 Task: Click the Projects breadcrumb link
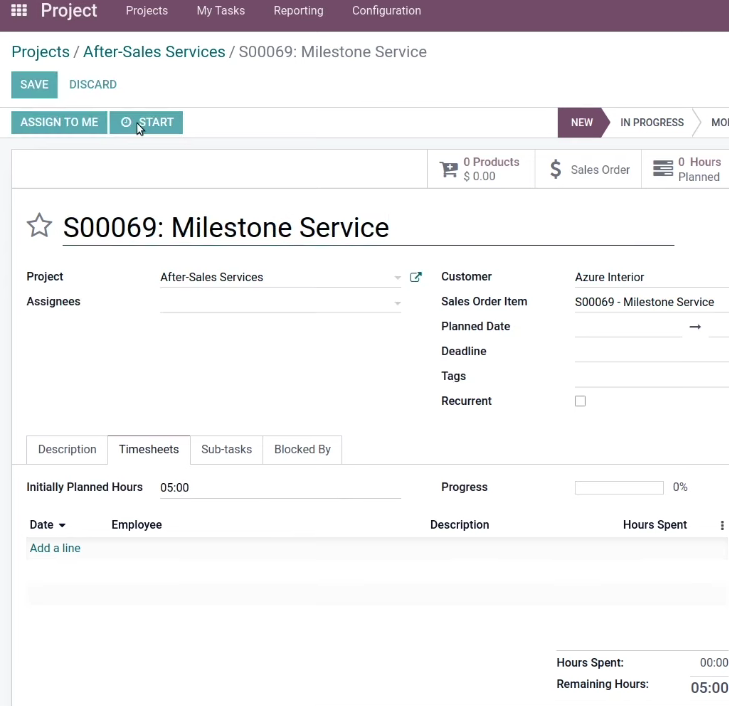pos(40,52)
